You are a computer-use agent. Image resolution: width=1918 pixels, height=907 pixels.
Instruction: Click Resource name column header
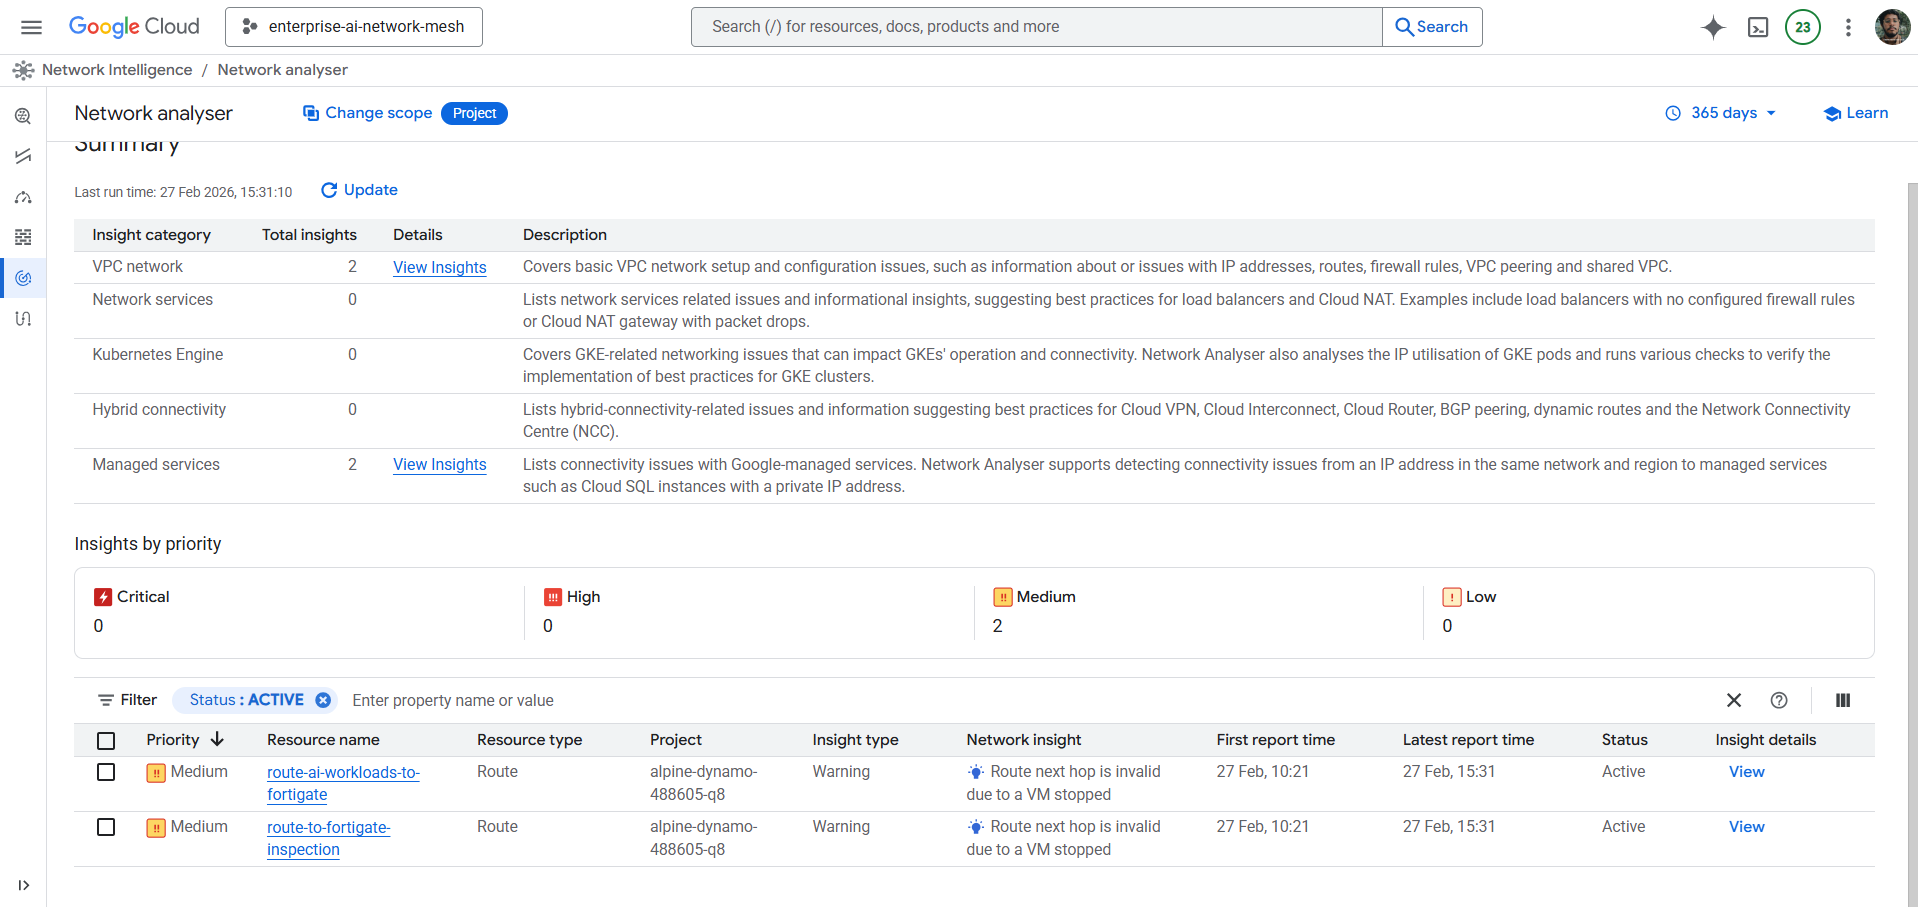tap(323, 740)
